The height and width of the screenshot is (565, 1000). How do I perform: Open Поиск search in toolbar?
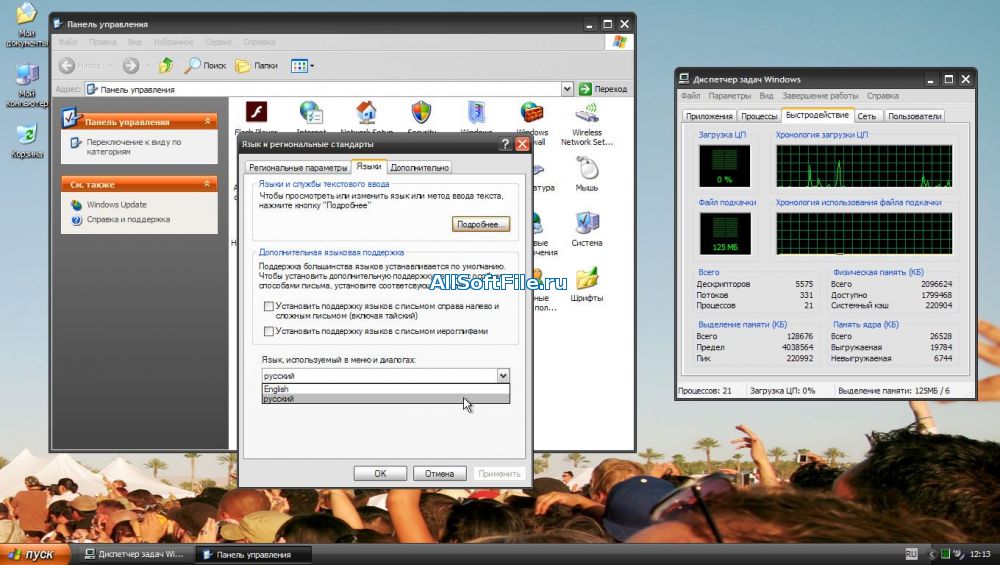pos(205,65)
